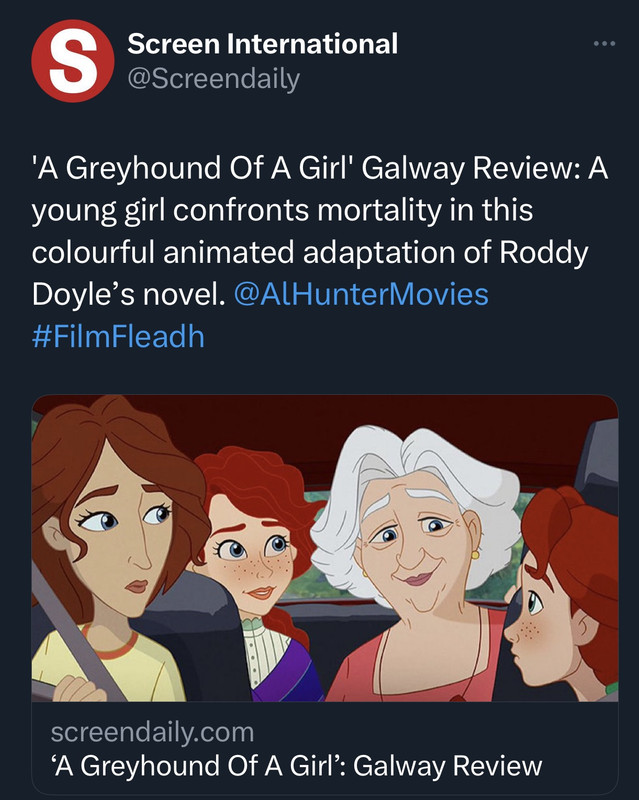
Task: Click the @Screendaily handle
Action: (213, 79)
